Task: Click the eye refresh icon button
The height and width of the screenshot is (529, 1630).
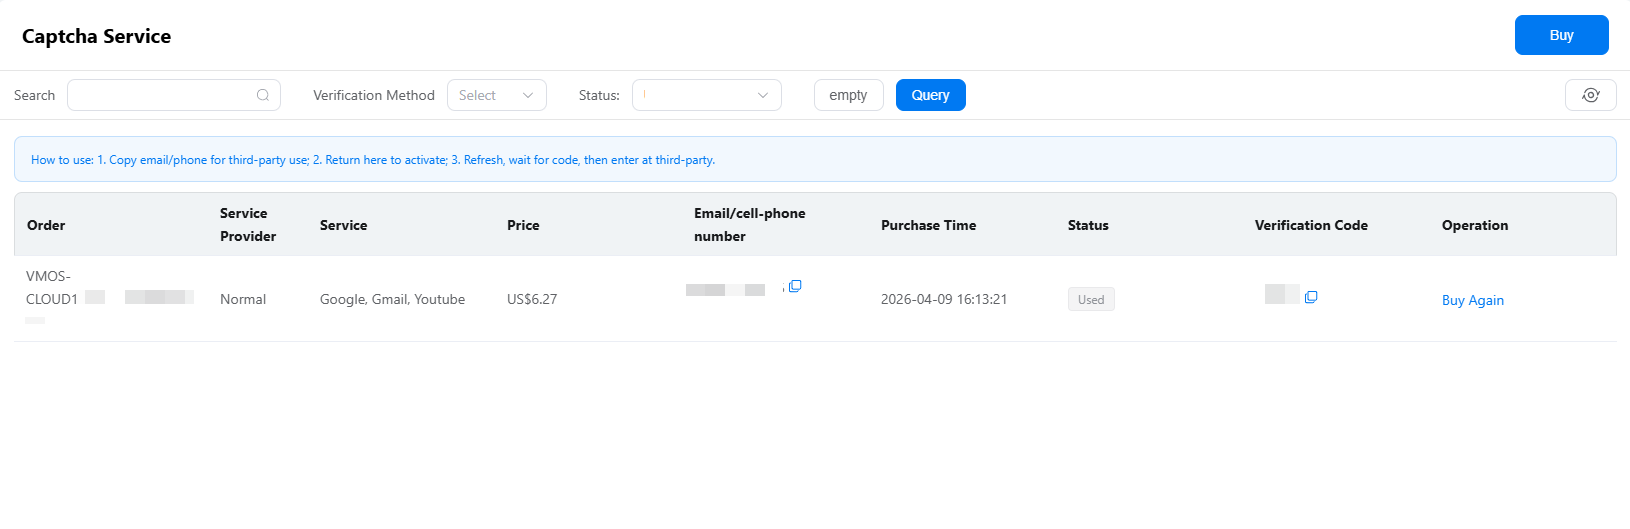Action: click(x=1590, y=95)
